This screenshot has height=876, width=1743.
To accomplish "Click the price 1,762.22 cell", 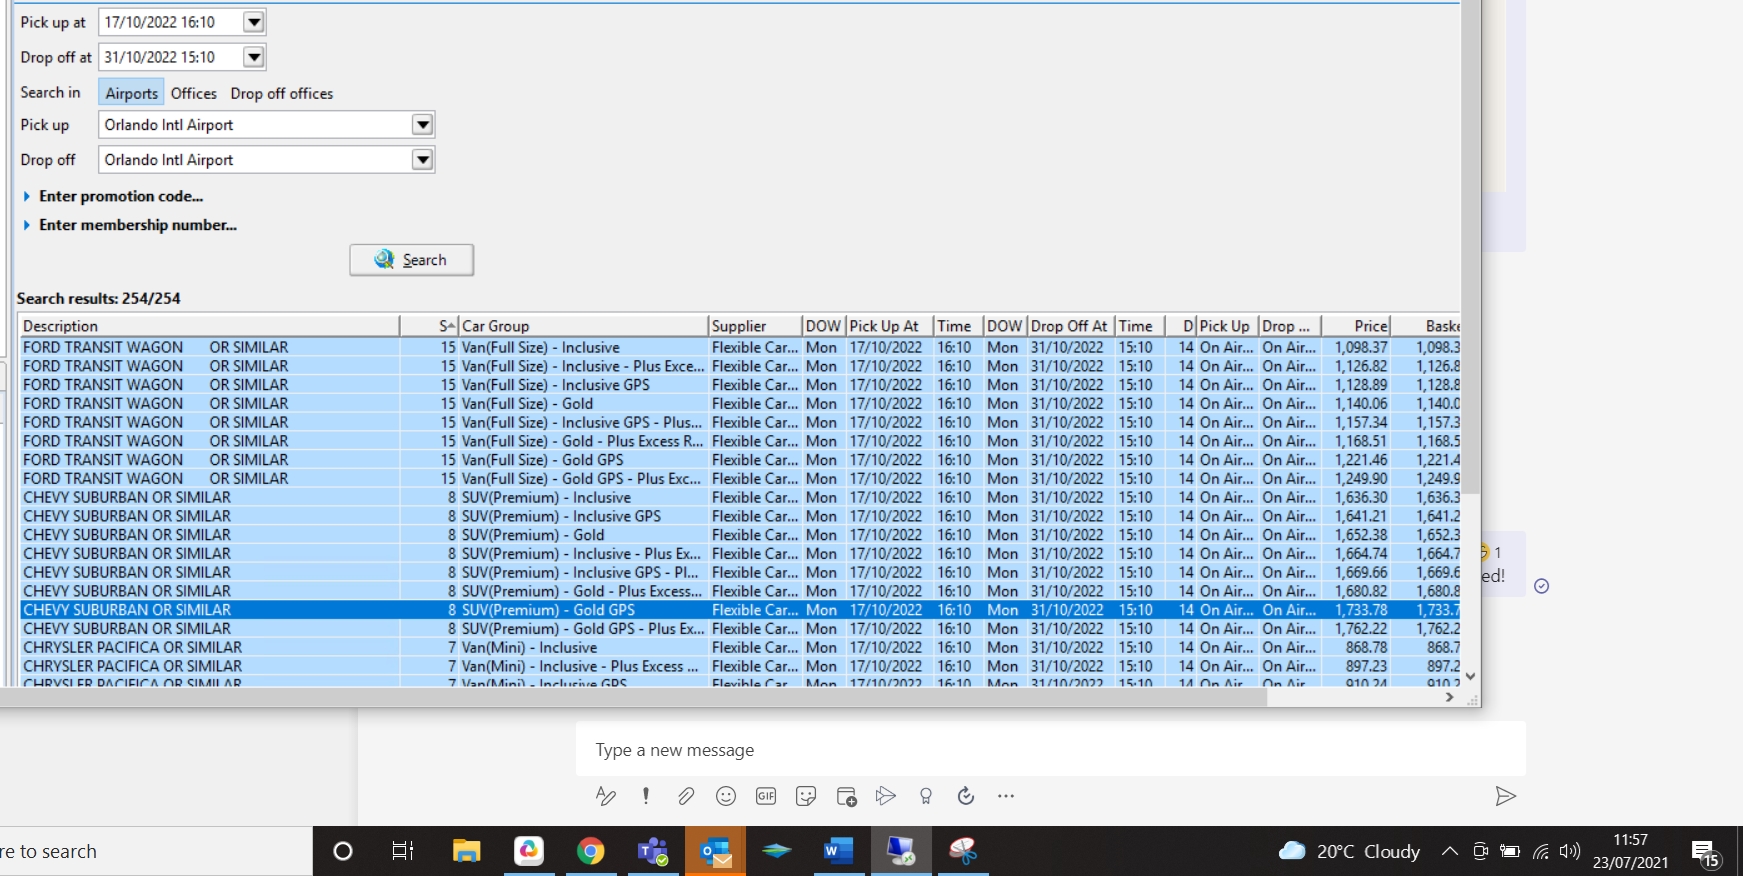I will (1361, 629).
